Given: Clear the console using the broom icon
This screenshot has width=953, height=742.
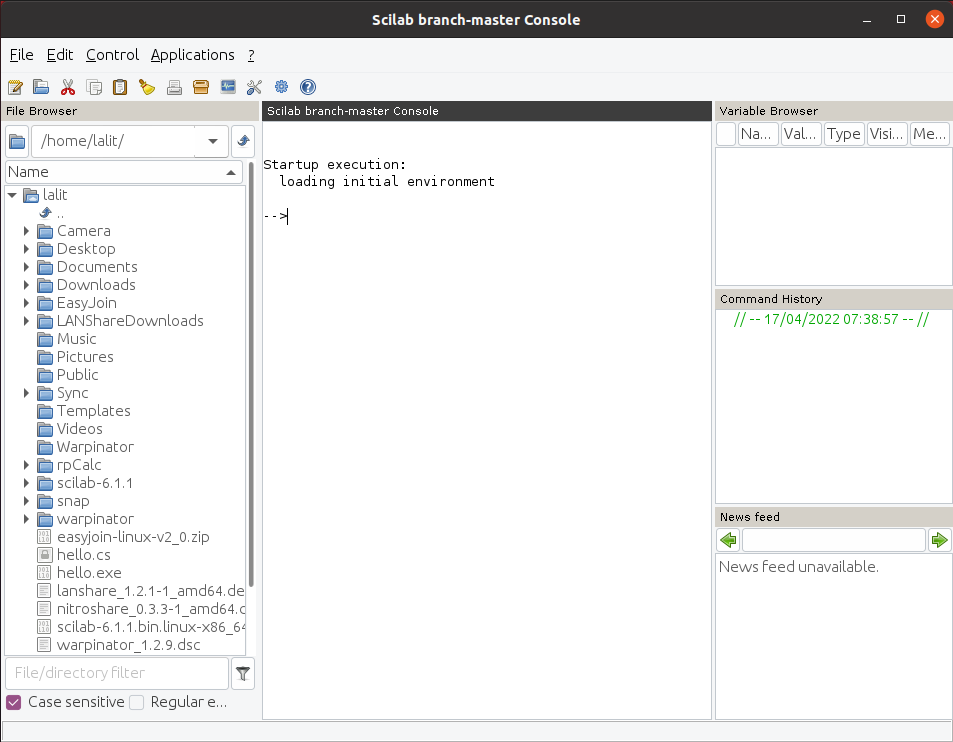Looking at the screenshot, I should (x=146, y=87).
